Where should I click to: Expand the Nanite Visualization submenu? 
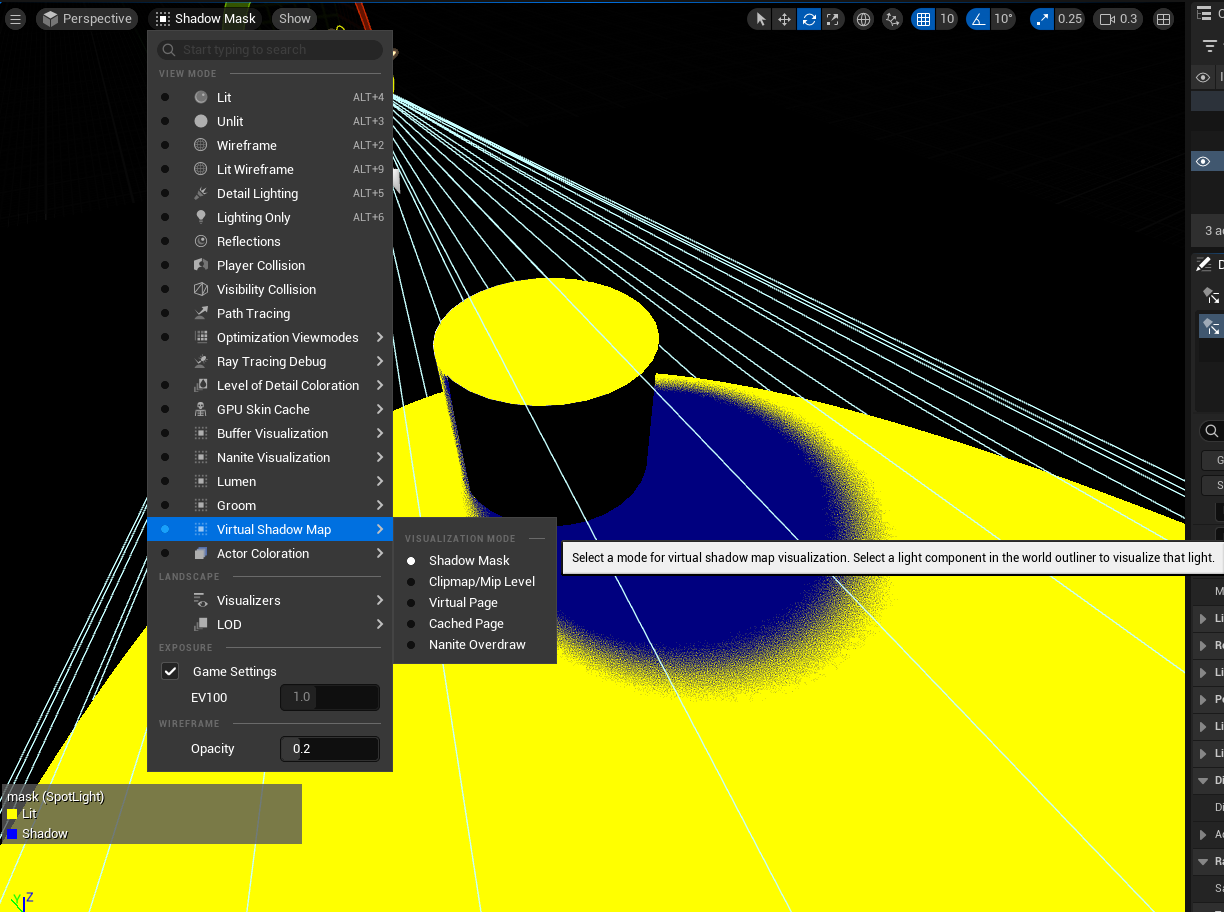tap(273, 458)
